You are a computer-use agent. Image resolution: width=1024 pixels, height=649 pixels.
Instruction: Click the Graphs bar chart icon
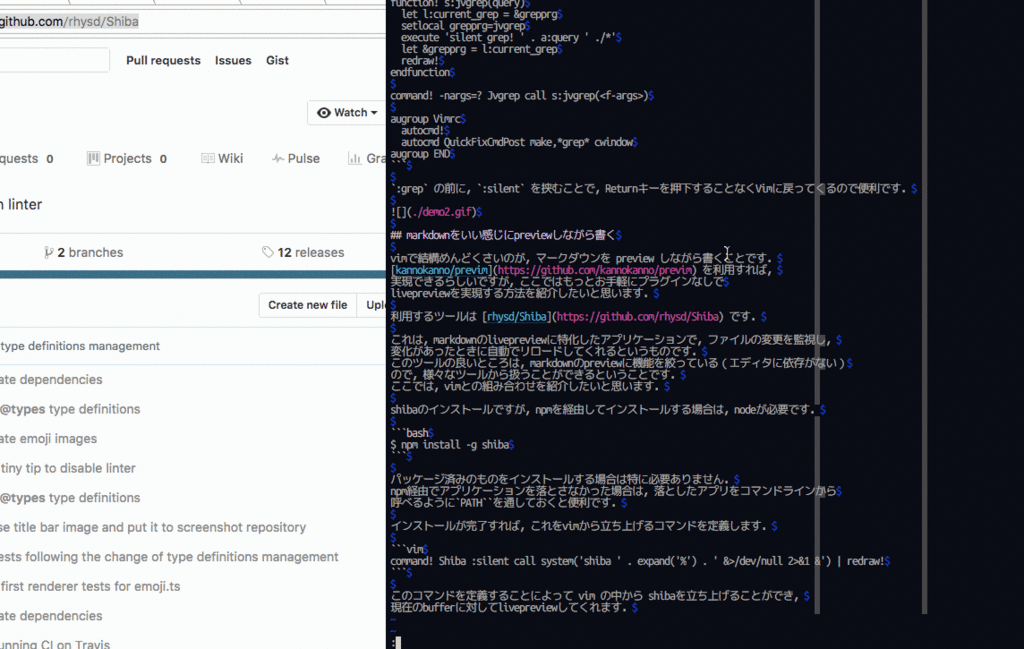(355, 158)
